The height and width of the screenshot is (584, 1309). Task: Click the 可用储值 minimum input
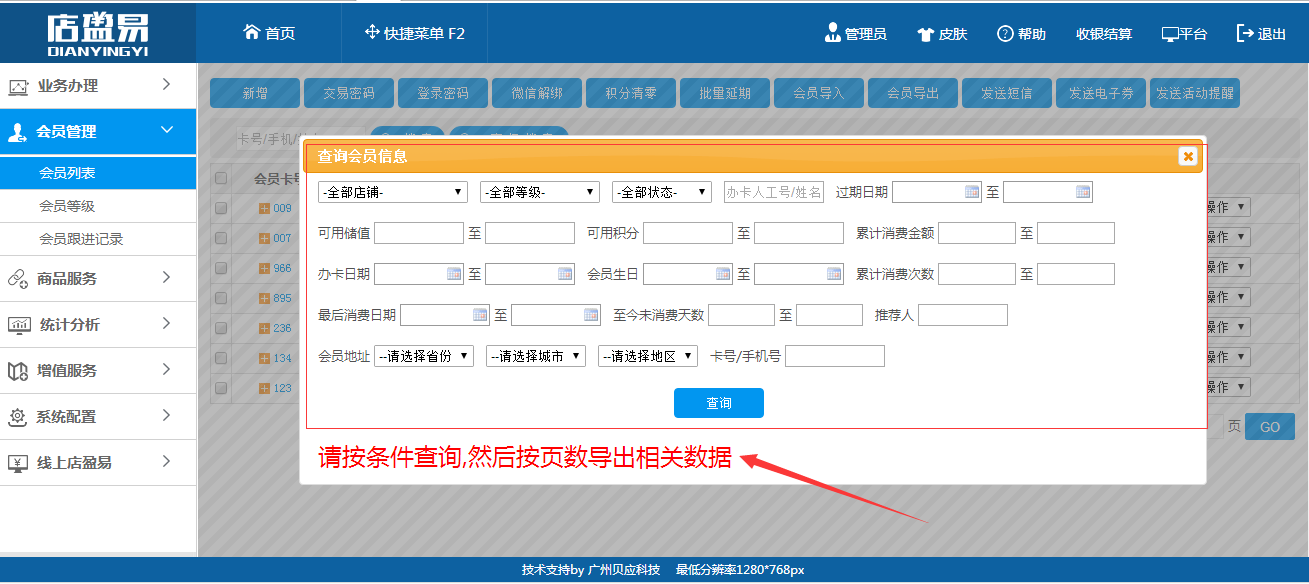(419, 233)
